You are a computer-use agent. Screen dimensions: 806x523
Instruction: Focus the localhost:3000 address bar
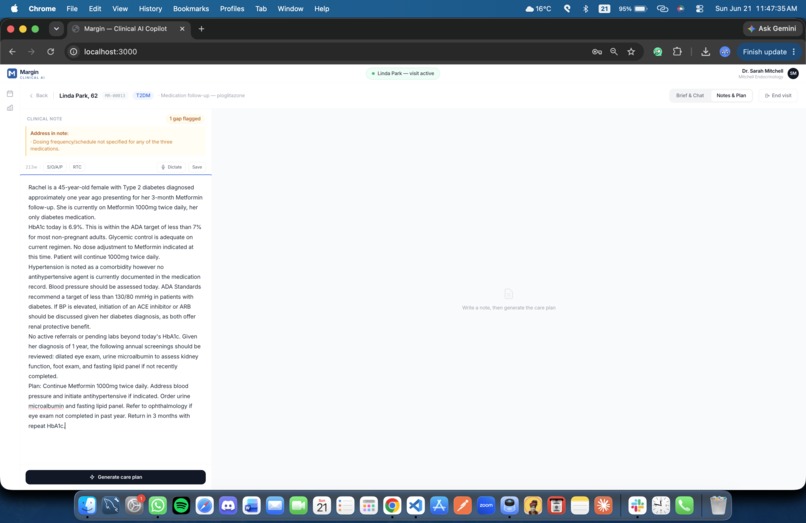(329, 52)
